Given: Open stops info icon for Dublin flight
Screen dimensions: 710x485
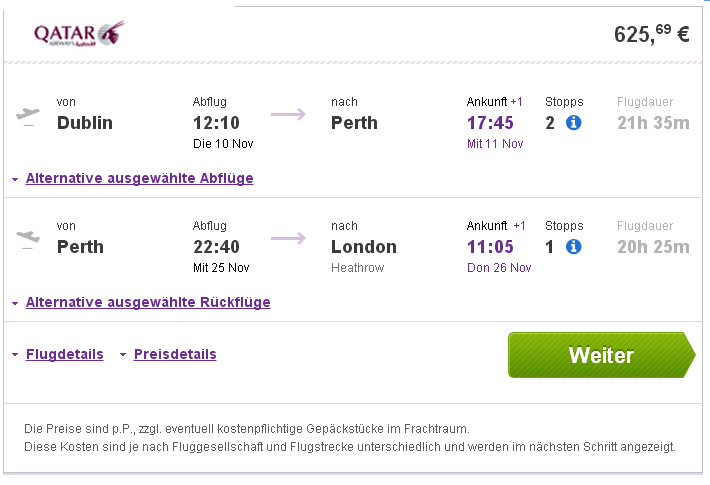Looking at the screenshot, I should click(x=573, y=122).
